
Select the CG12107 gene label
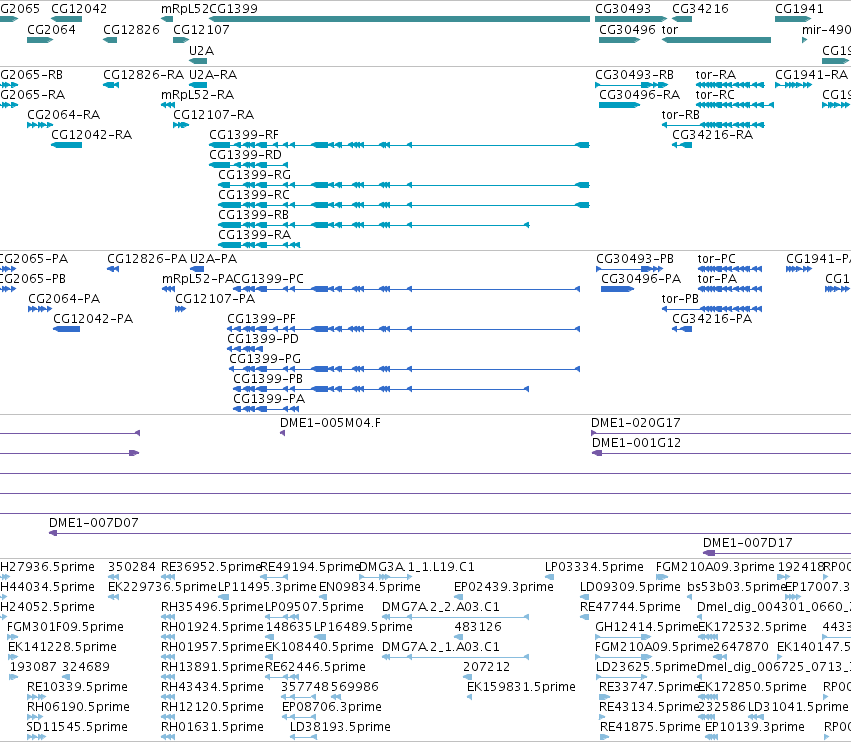[x=201, y=29]
